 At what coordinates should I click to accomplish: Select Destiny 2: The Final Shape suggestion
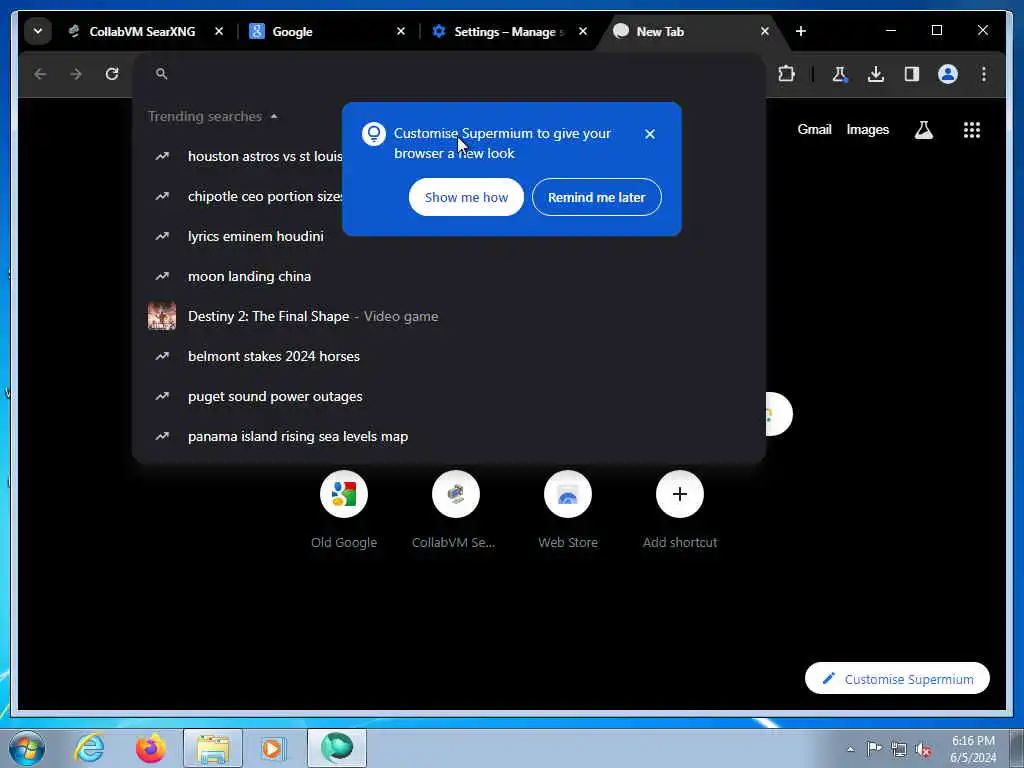[x=449, y=316]
